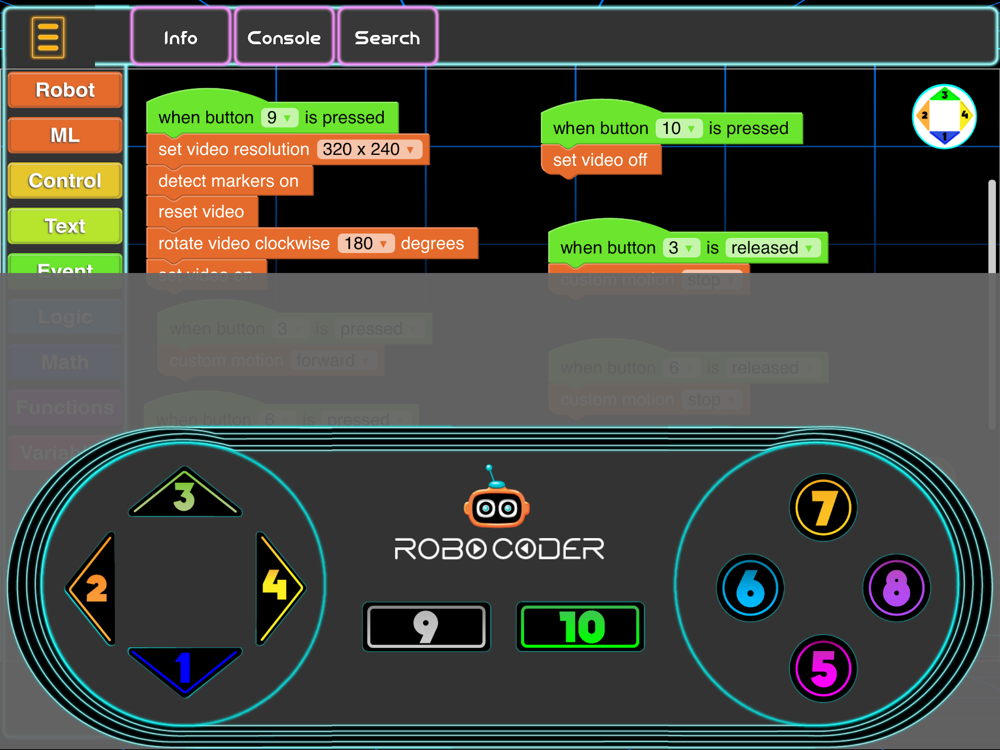1000x750 pixels.
Task: Tap gamepad right arrow button 4
Action: click(280, 588)
